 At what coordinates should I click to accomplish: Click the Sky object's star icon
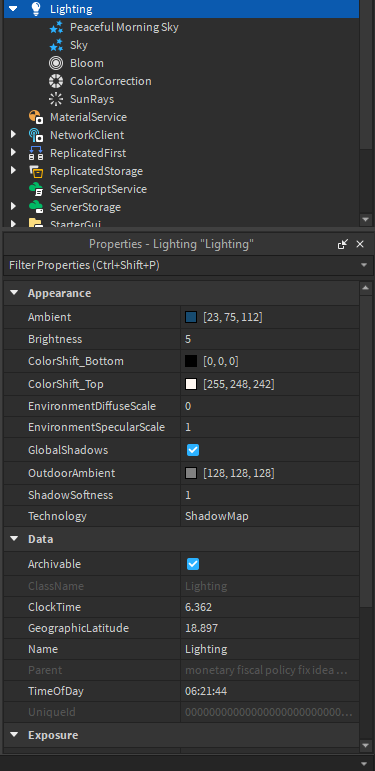pyautogui.click(x=56, y=45)
